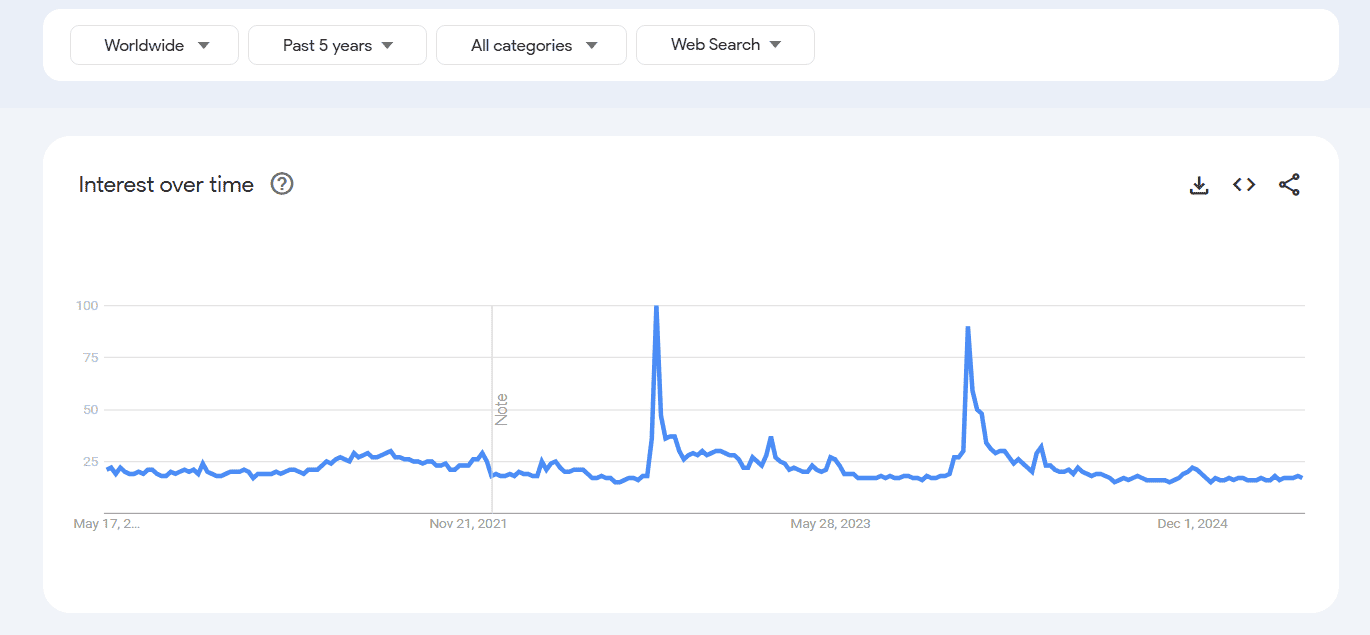
Task: Expand the Worldwide region dropdown
Action: (154, 45)
